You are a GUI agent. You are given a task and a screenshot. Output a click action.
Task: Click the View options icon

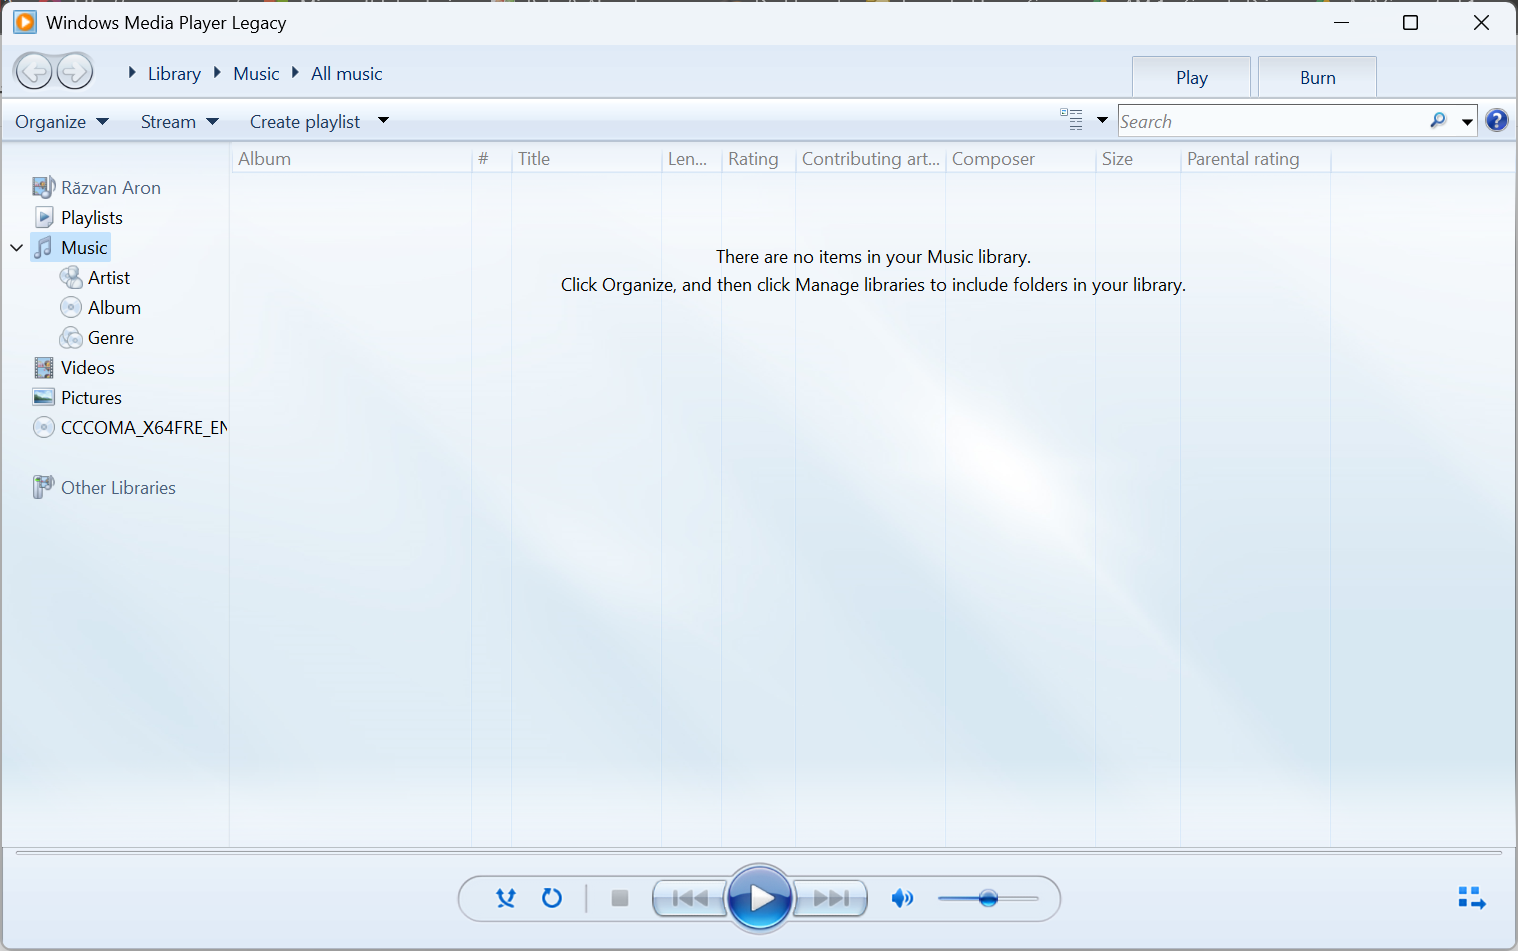(1071, 120)
